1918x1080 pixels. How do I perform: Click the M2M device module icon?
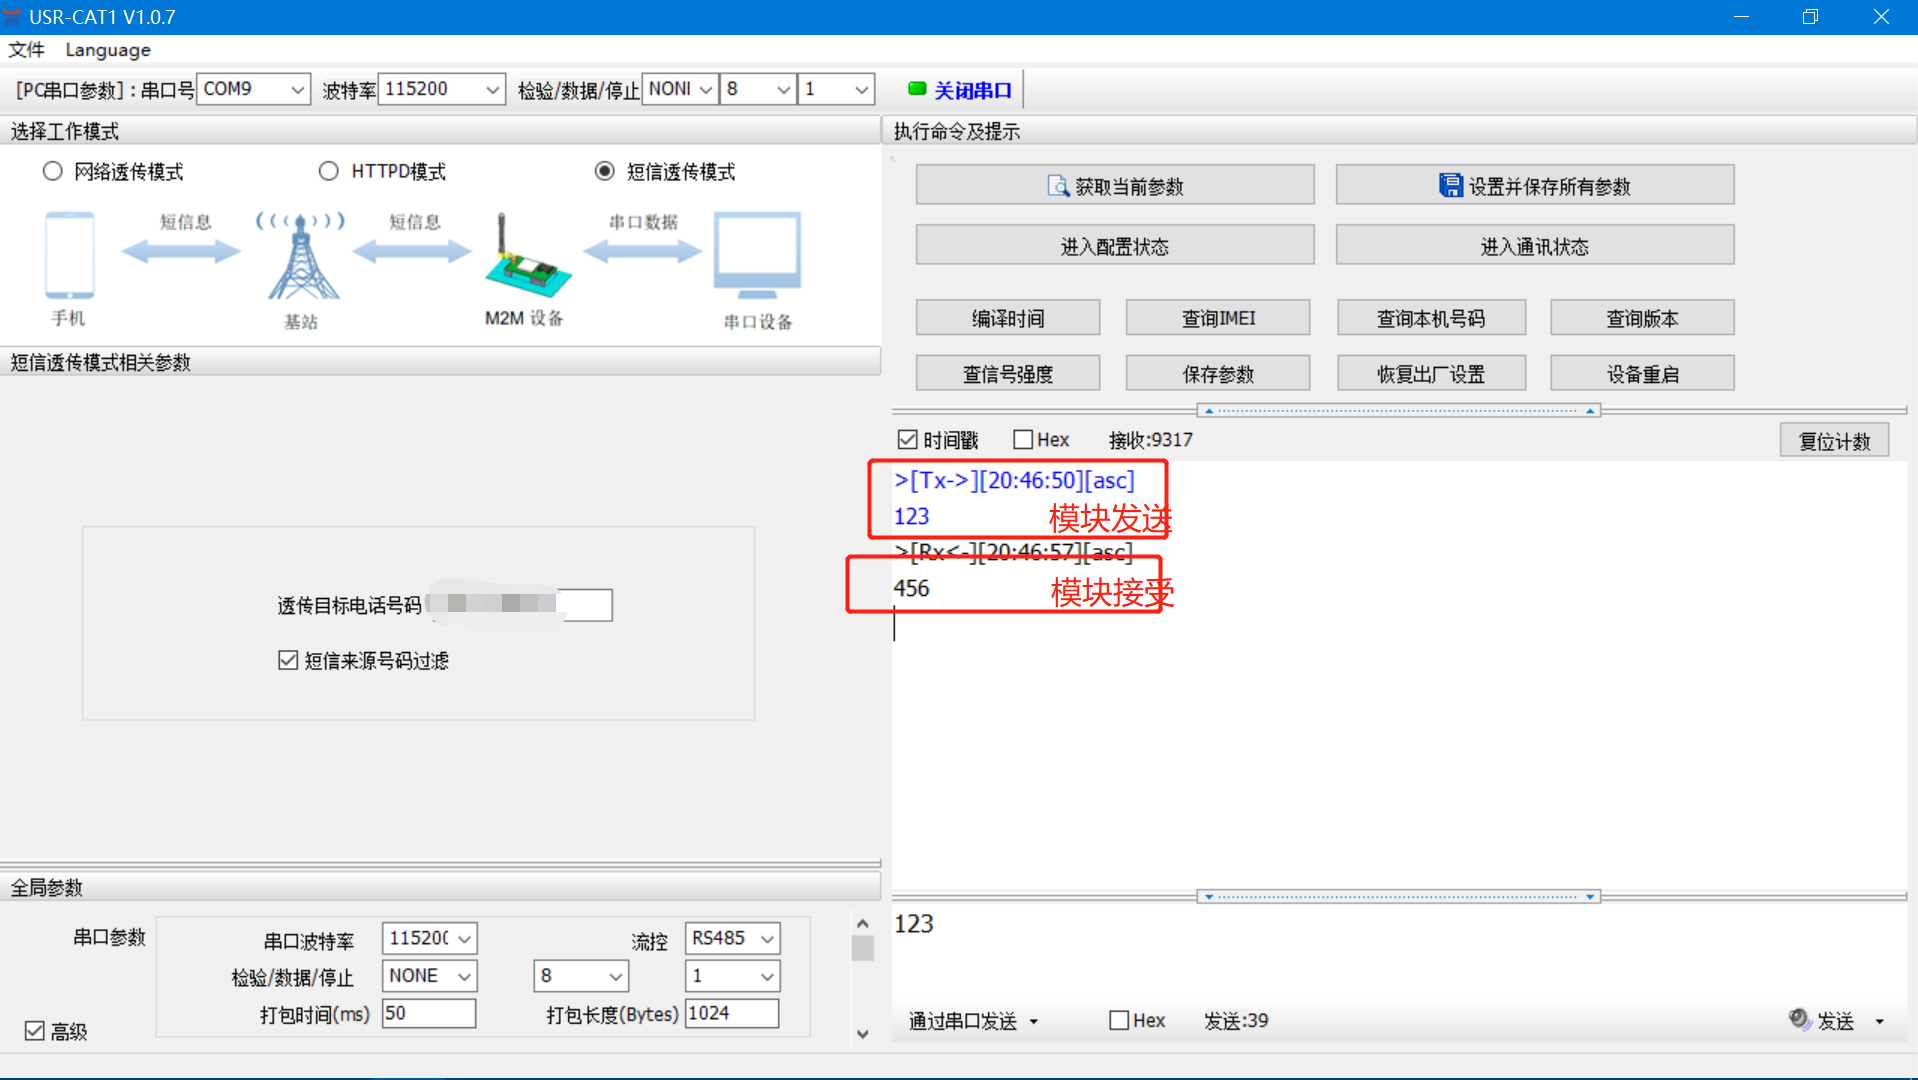click(527, 257)
